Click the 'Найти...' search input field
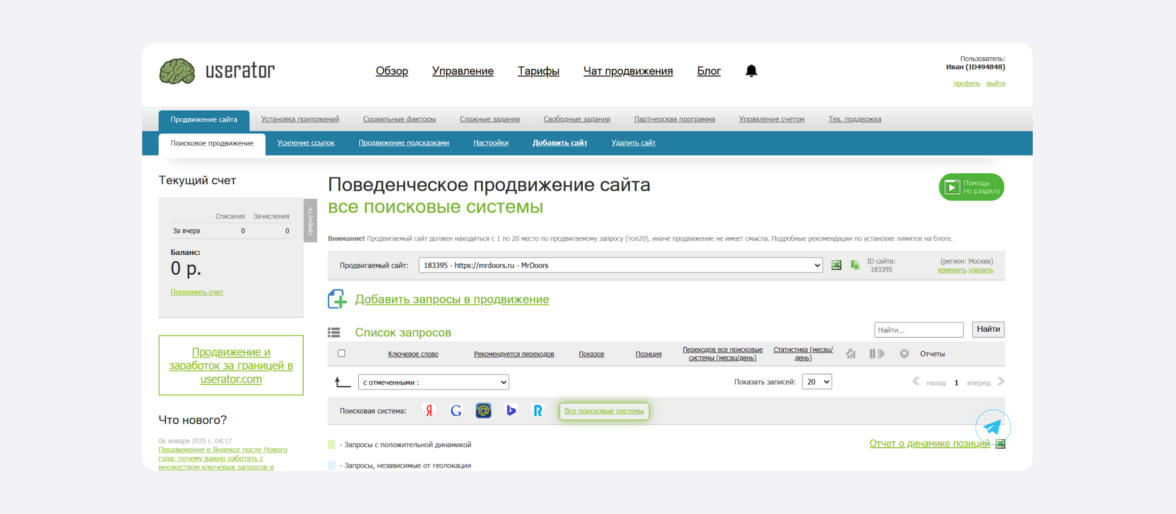The image size is (1176, 514). tap(918, 329)
